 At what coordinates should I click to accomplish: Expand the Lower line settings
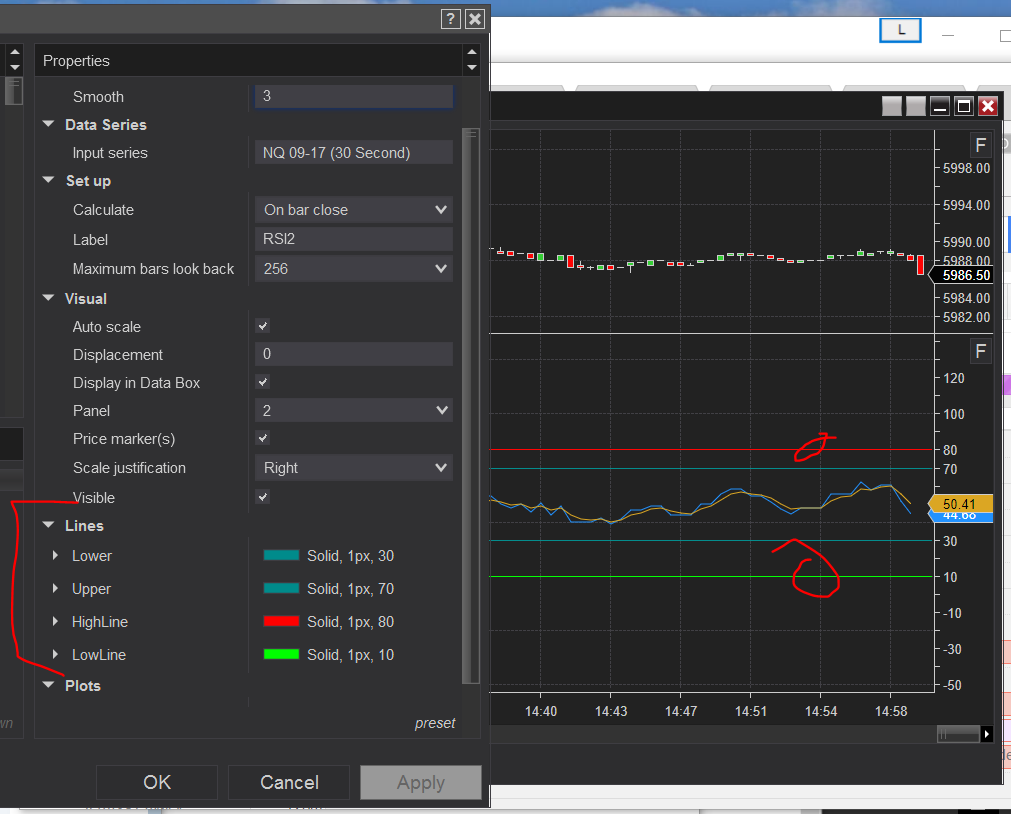click(x=55, y=555)
